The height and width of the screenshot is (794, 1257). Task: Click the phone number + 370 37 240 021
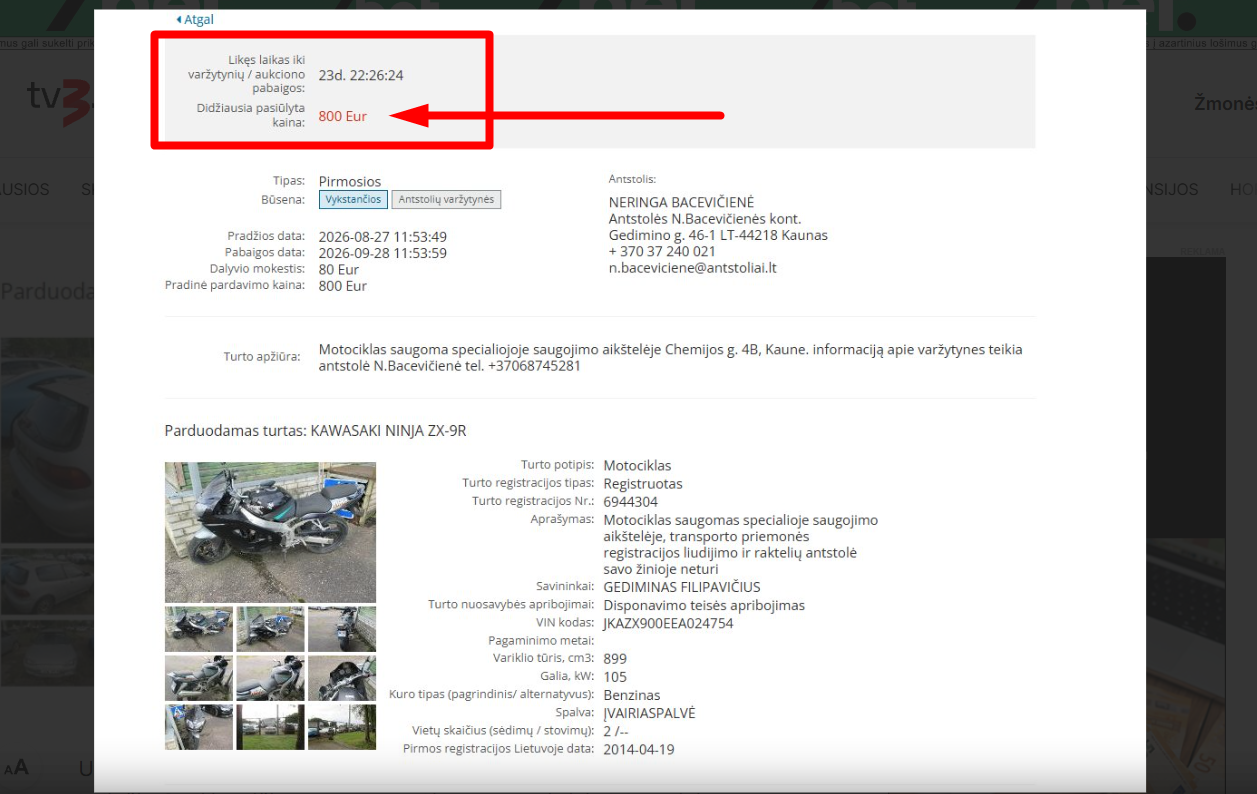coord(662,252)
